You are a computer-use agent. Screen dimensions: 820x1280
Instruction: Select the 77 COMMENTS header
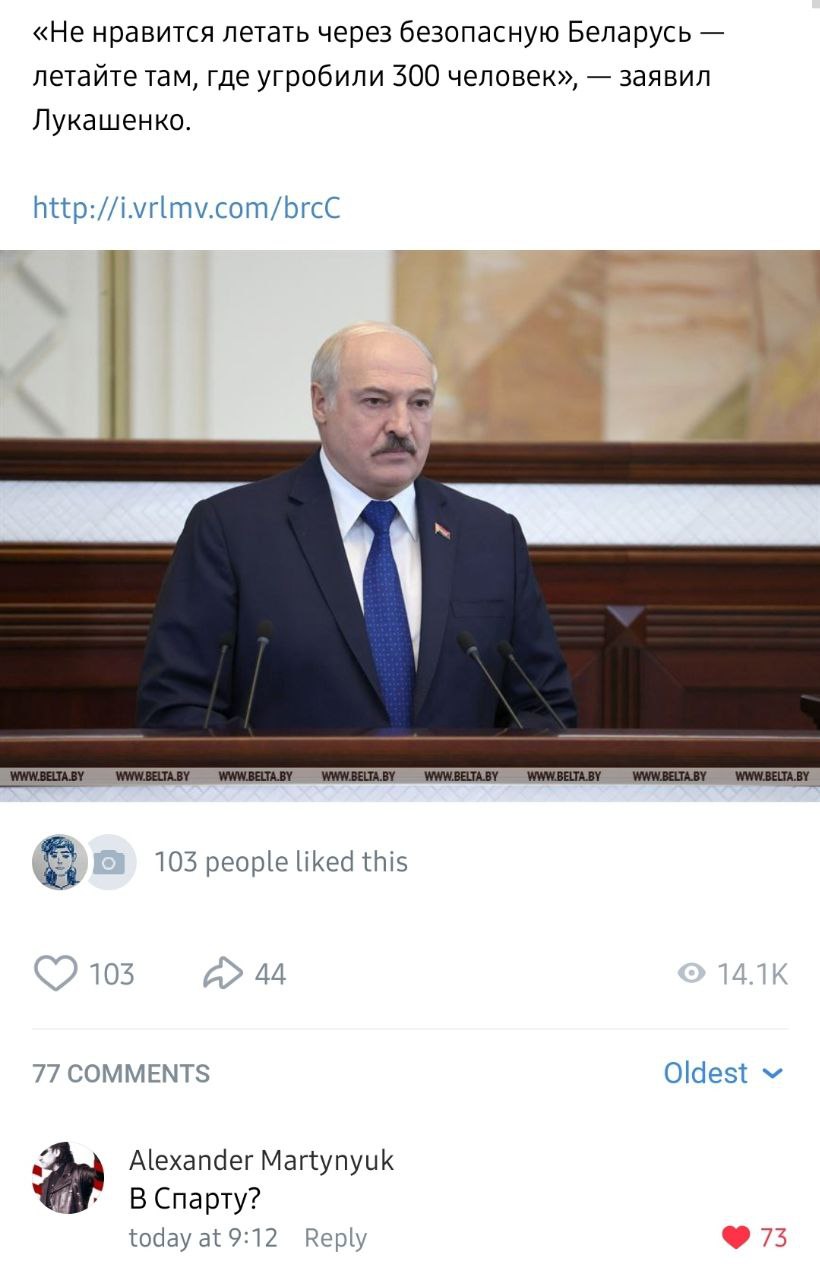coord(121,1074)
